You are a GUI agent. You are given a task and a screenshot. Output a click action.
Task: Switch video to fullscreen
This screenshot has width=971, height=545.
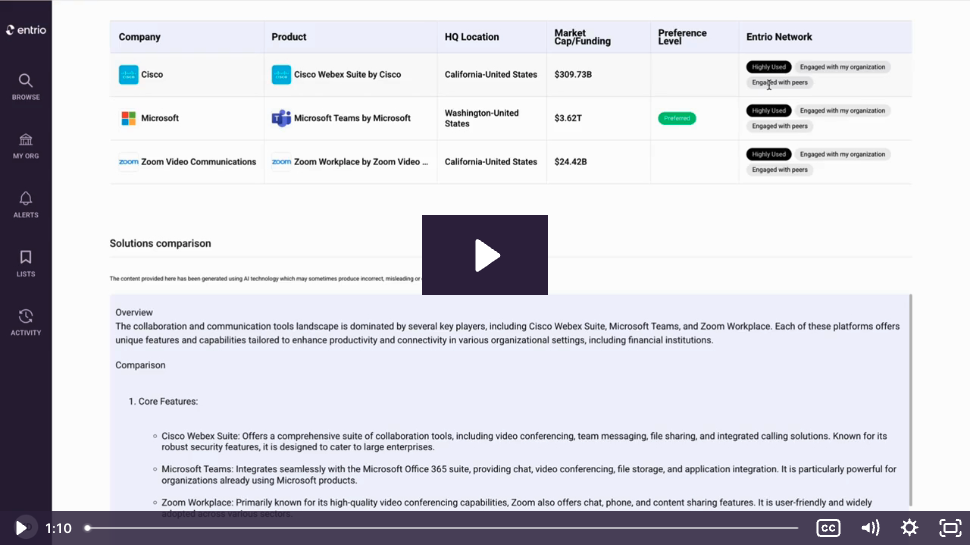(x=950, y=528)
